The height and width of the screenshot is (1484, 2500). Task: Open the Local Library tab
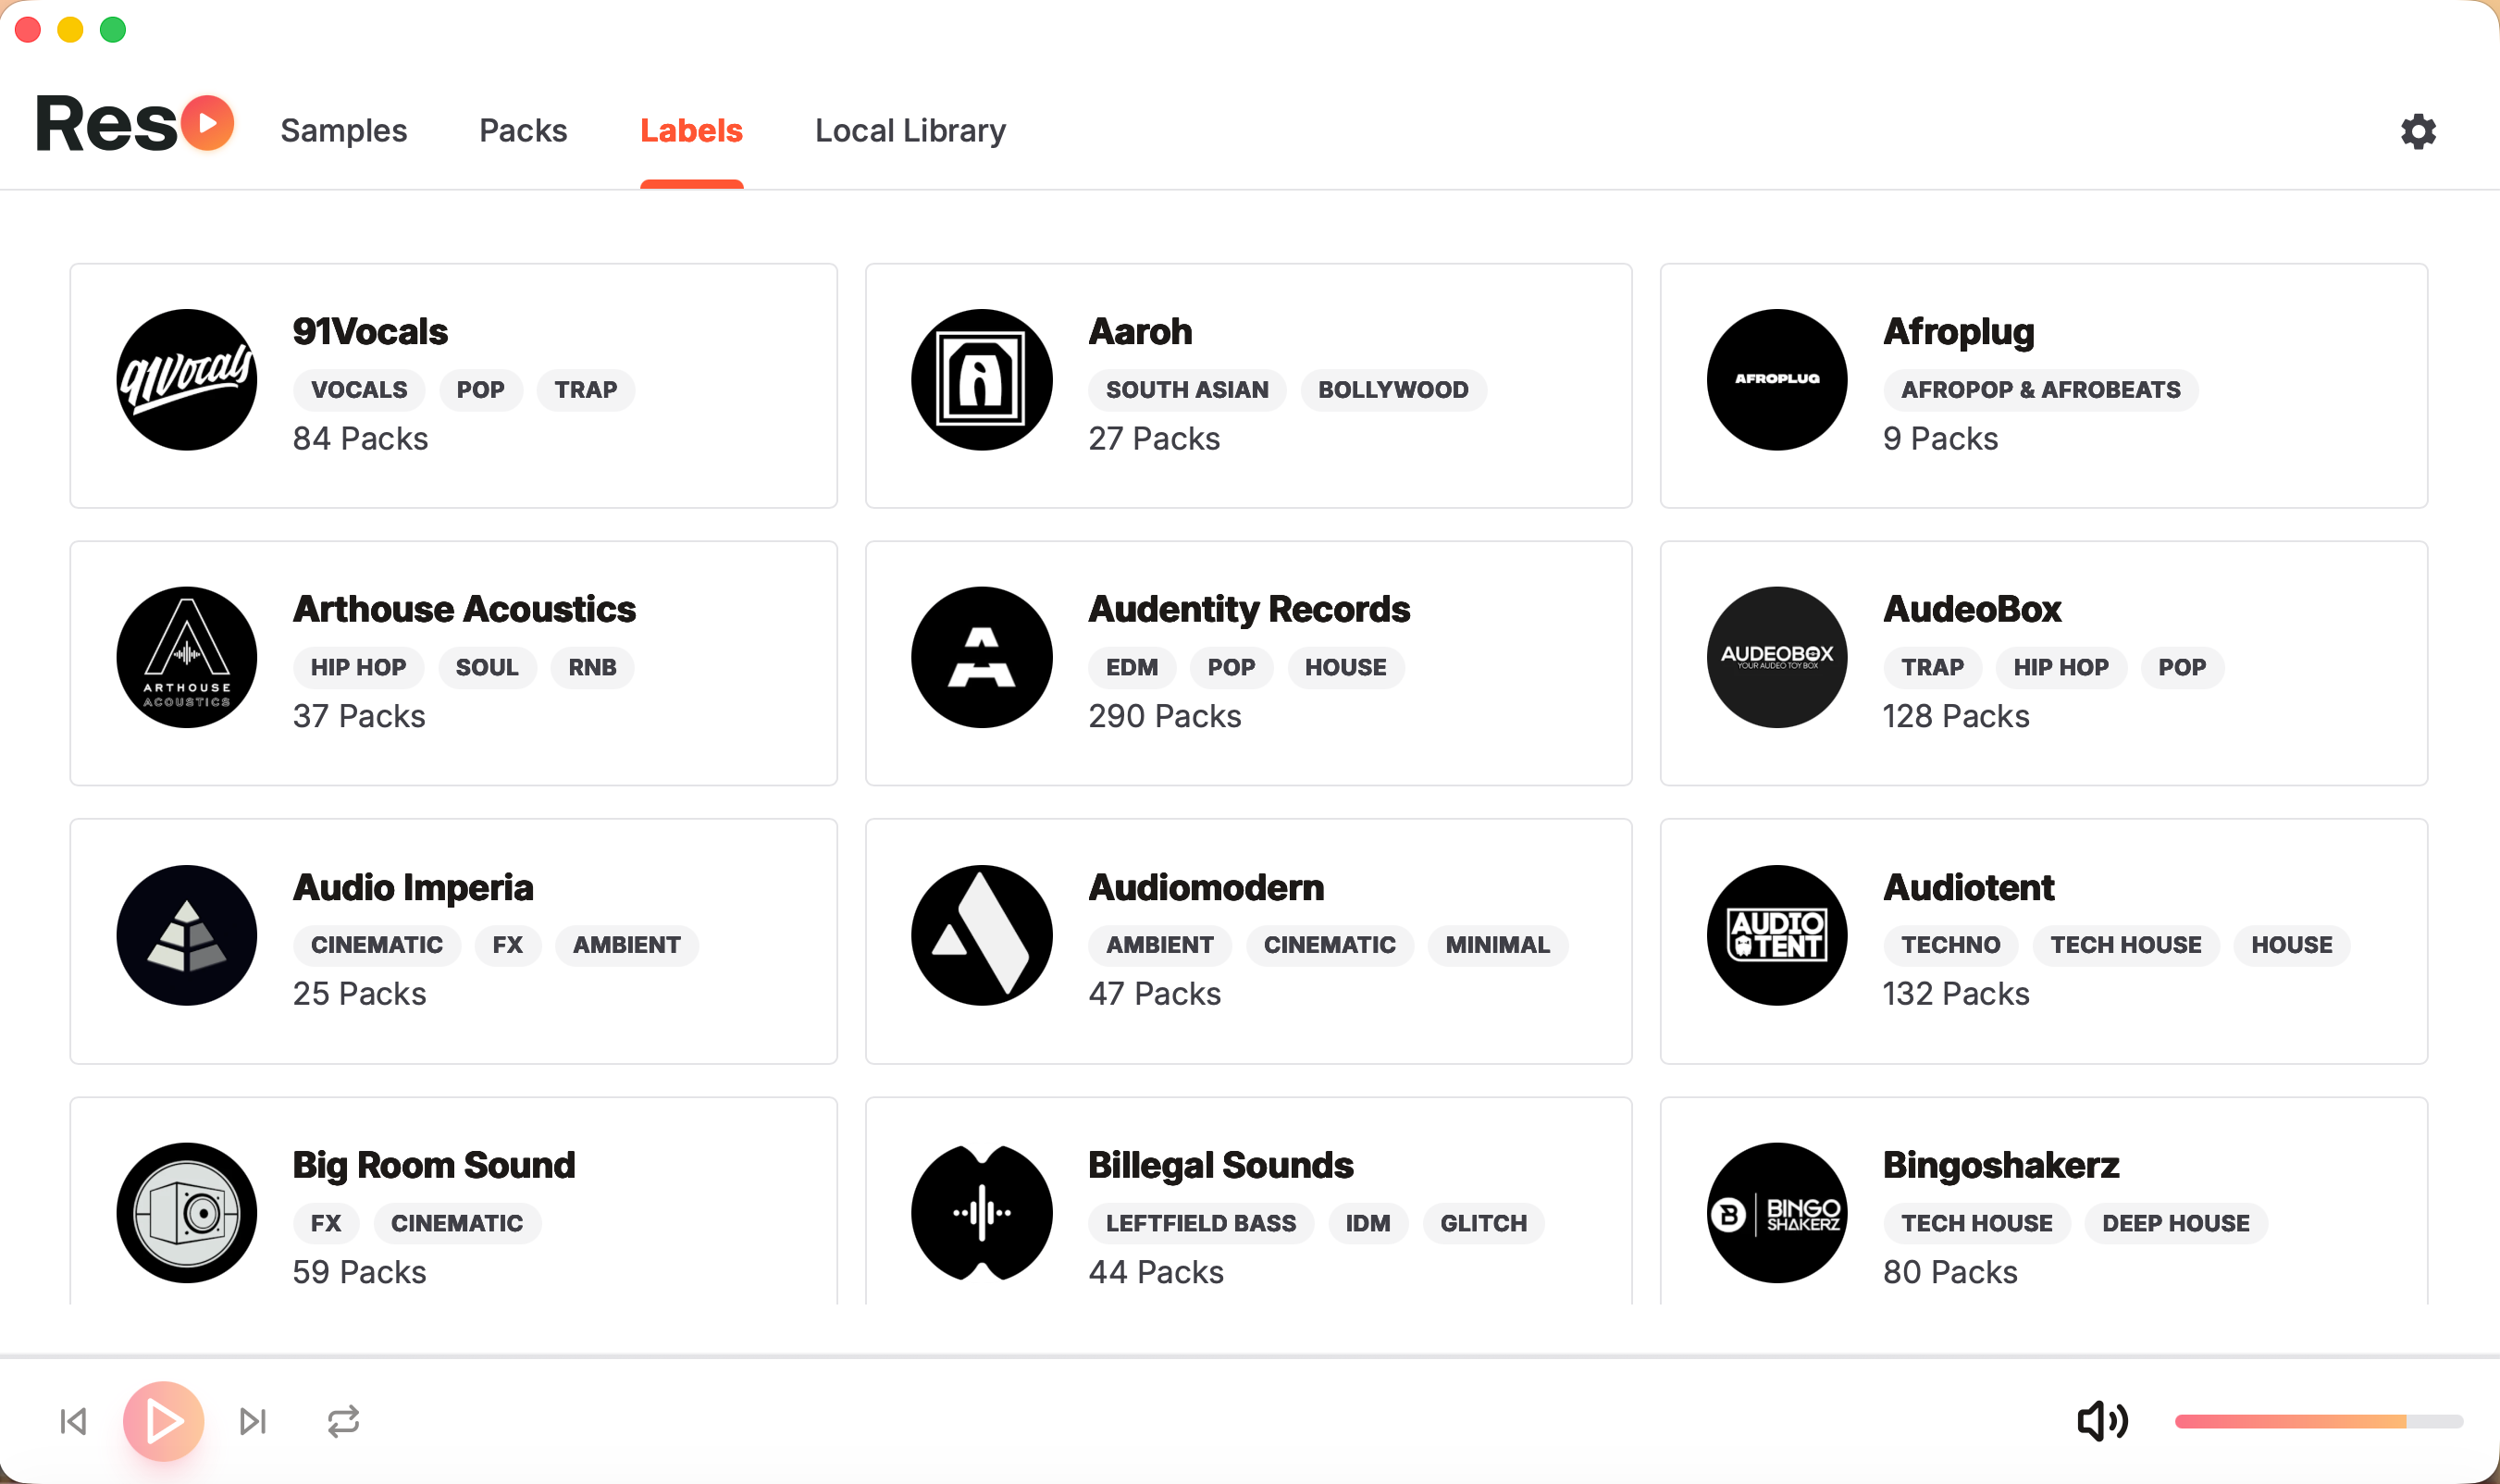pyautogui.click(x=910, y=131)
